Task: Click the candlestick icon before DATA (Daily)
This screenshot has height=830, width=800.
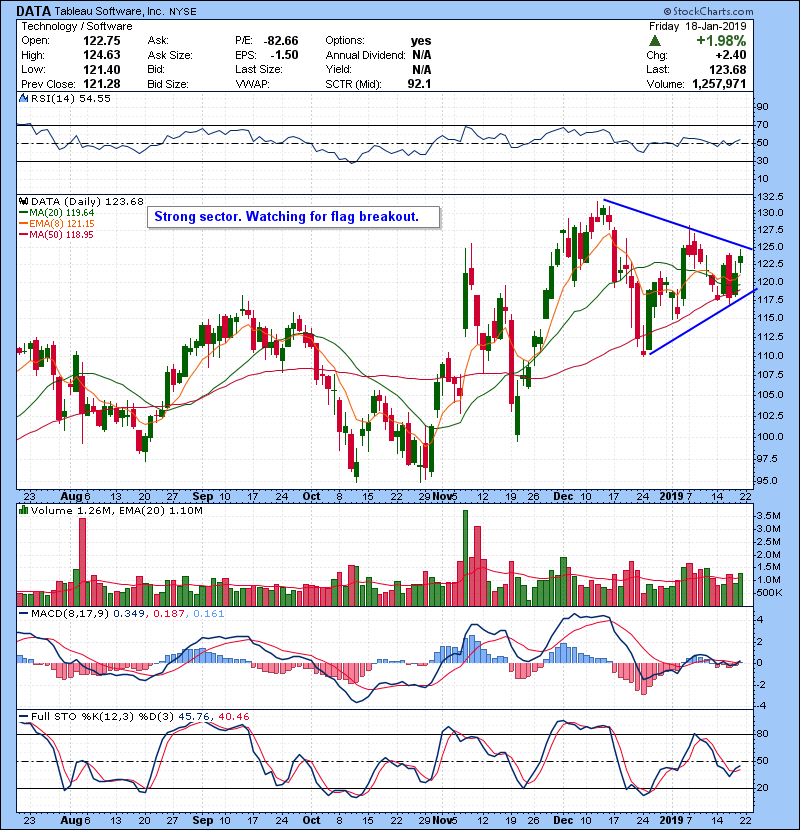Action: click(23, 201)
